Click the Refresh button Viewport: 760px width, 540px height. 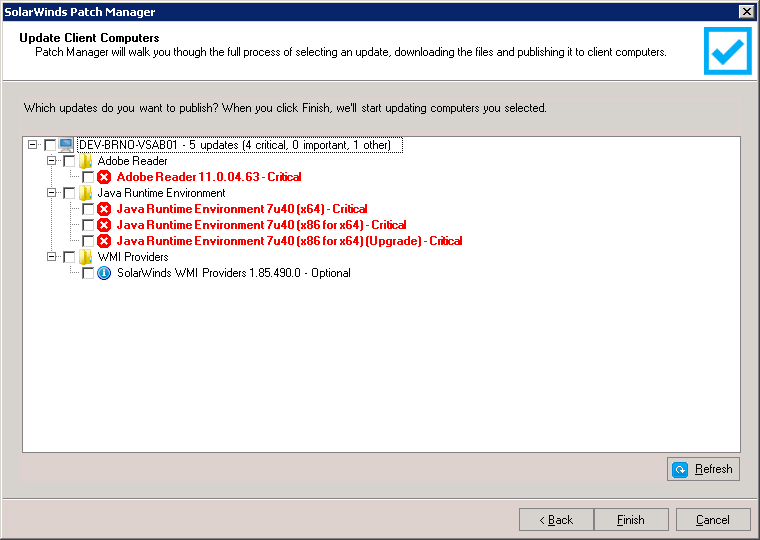[703, 469]
